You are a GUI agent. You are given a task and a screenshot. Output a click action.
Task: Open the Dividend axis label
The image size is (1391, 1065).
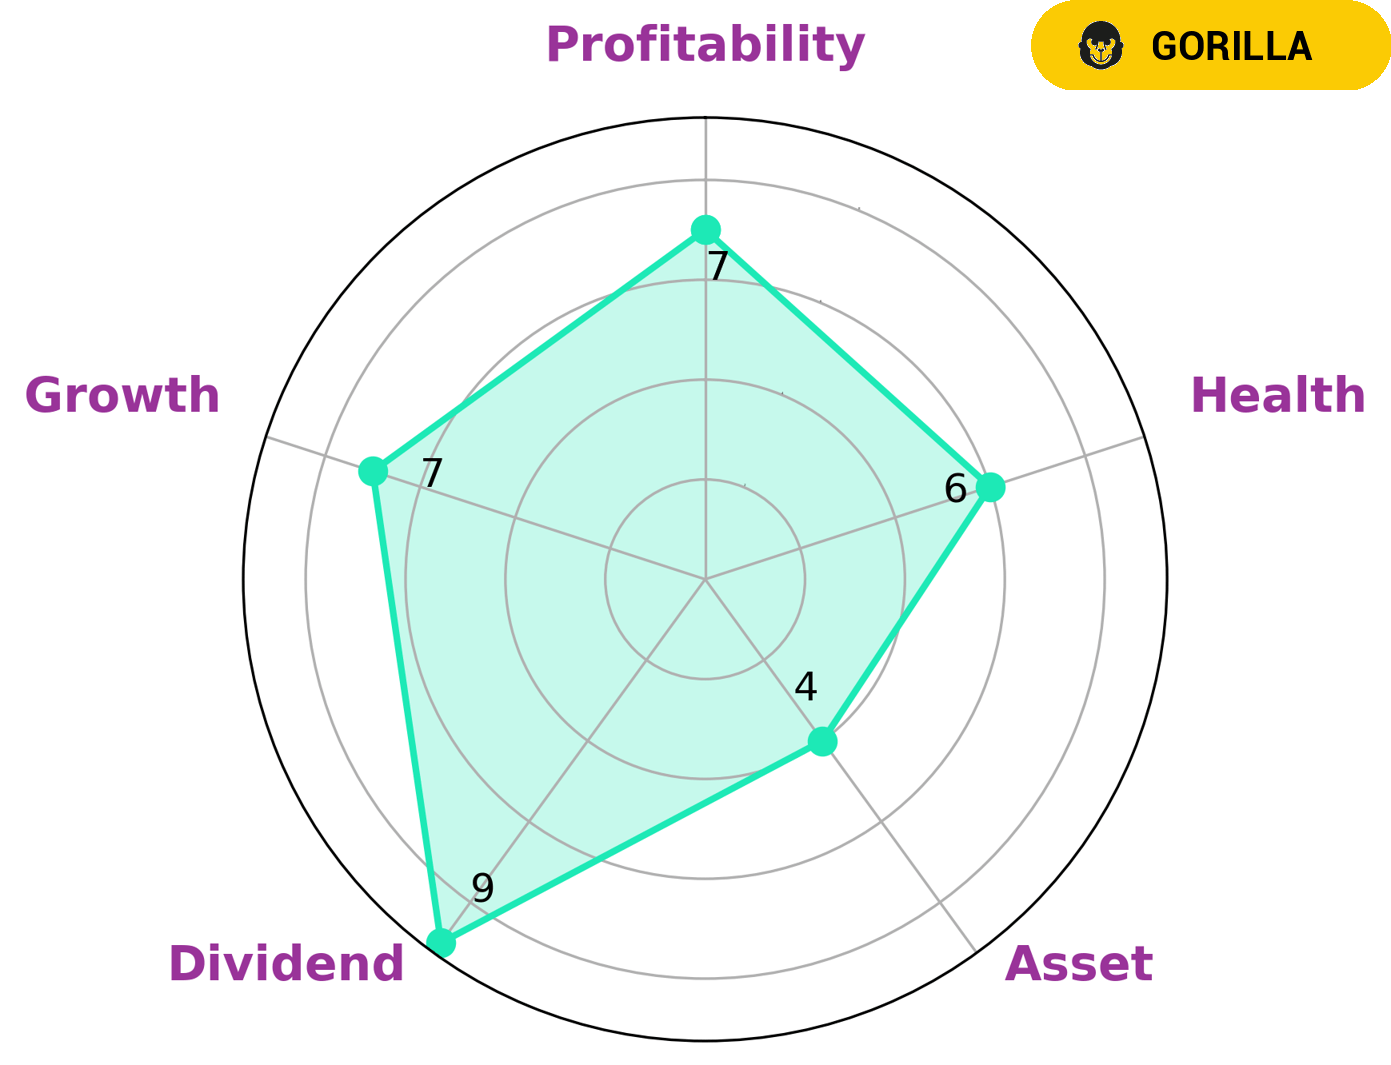point(286,964)
